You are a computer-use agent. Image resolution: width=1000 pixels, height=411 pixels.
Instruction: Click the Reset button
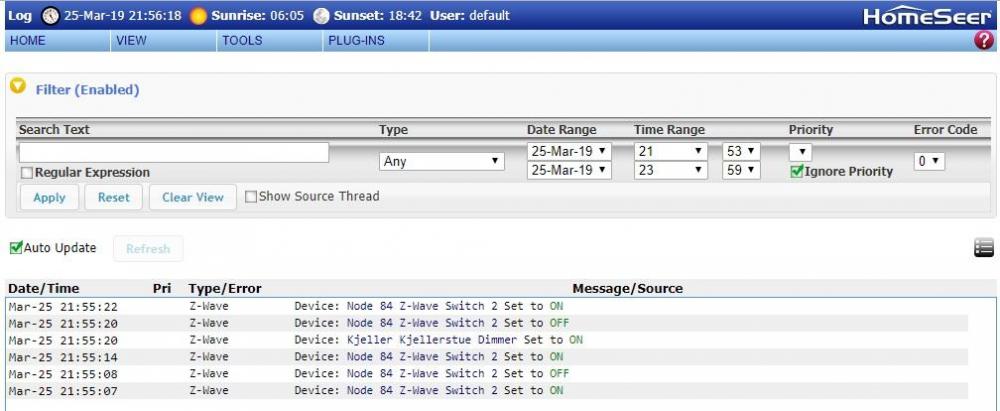[113, 197]
